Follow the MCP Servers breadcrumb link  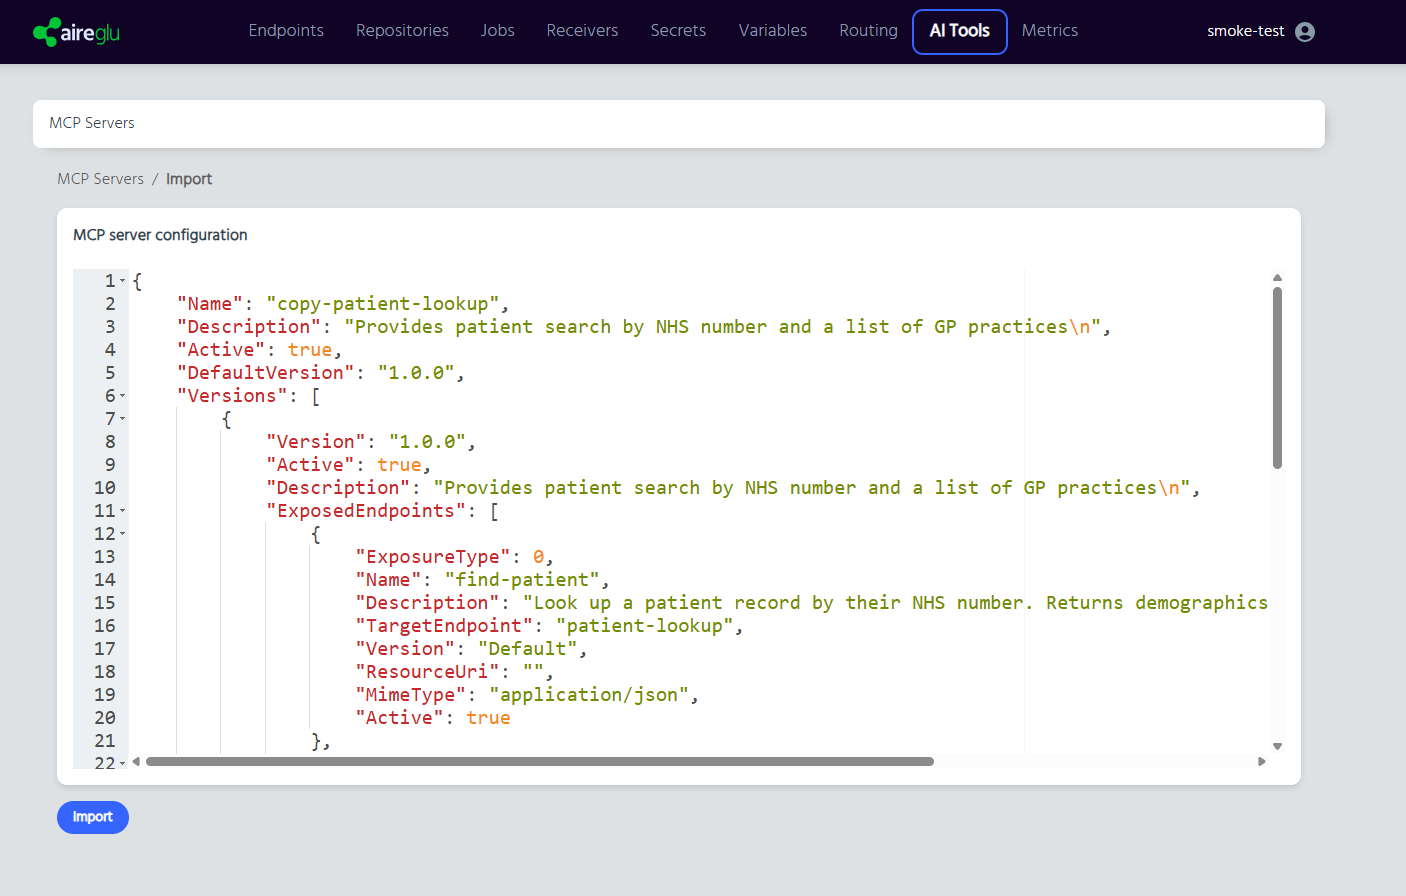(x=100, y=179)
